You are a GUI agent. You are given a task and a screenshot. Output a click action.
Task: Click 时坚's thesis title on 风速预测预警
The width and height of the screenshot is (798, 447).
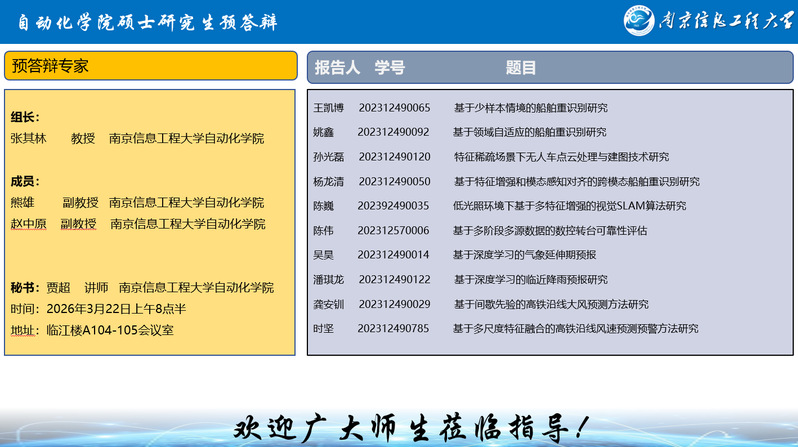(575, 328)
